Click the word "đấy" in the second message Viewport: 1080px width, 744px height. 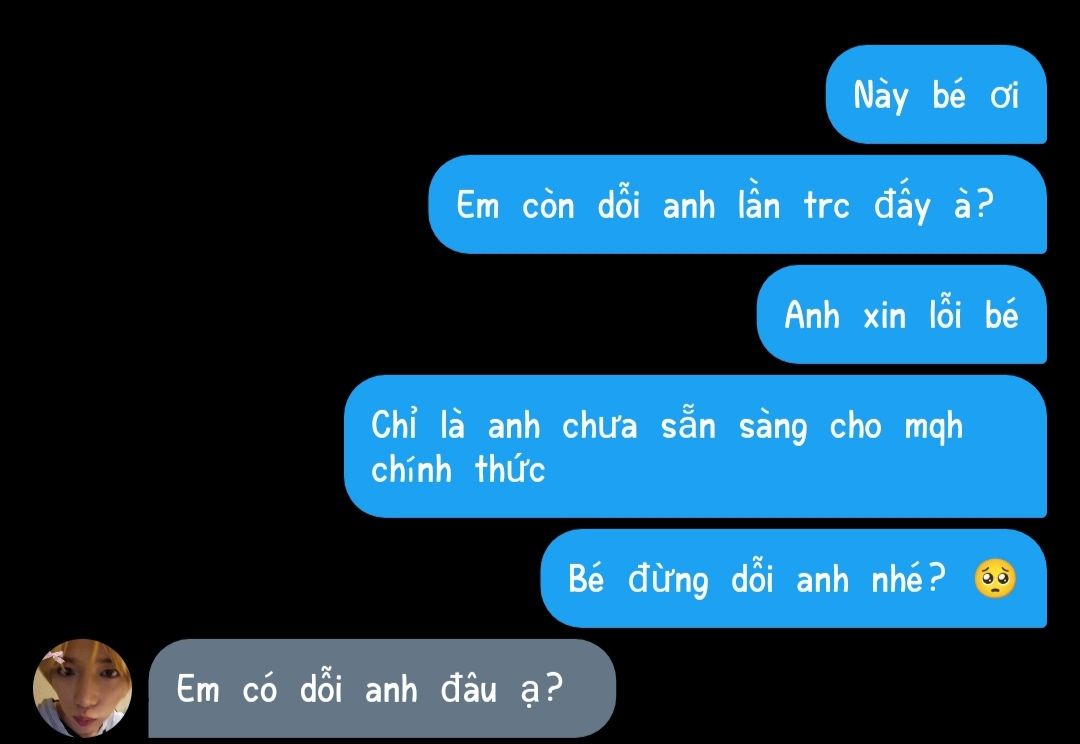click(902, 205)
